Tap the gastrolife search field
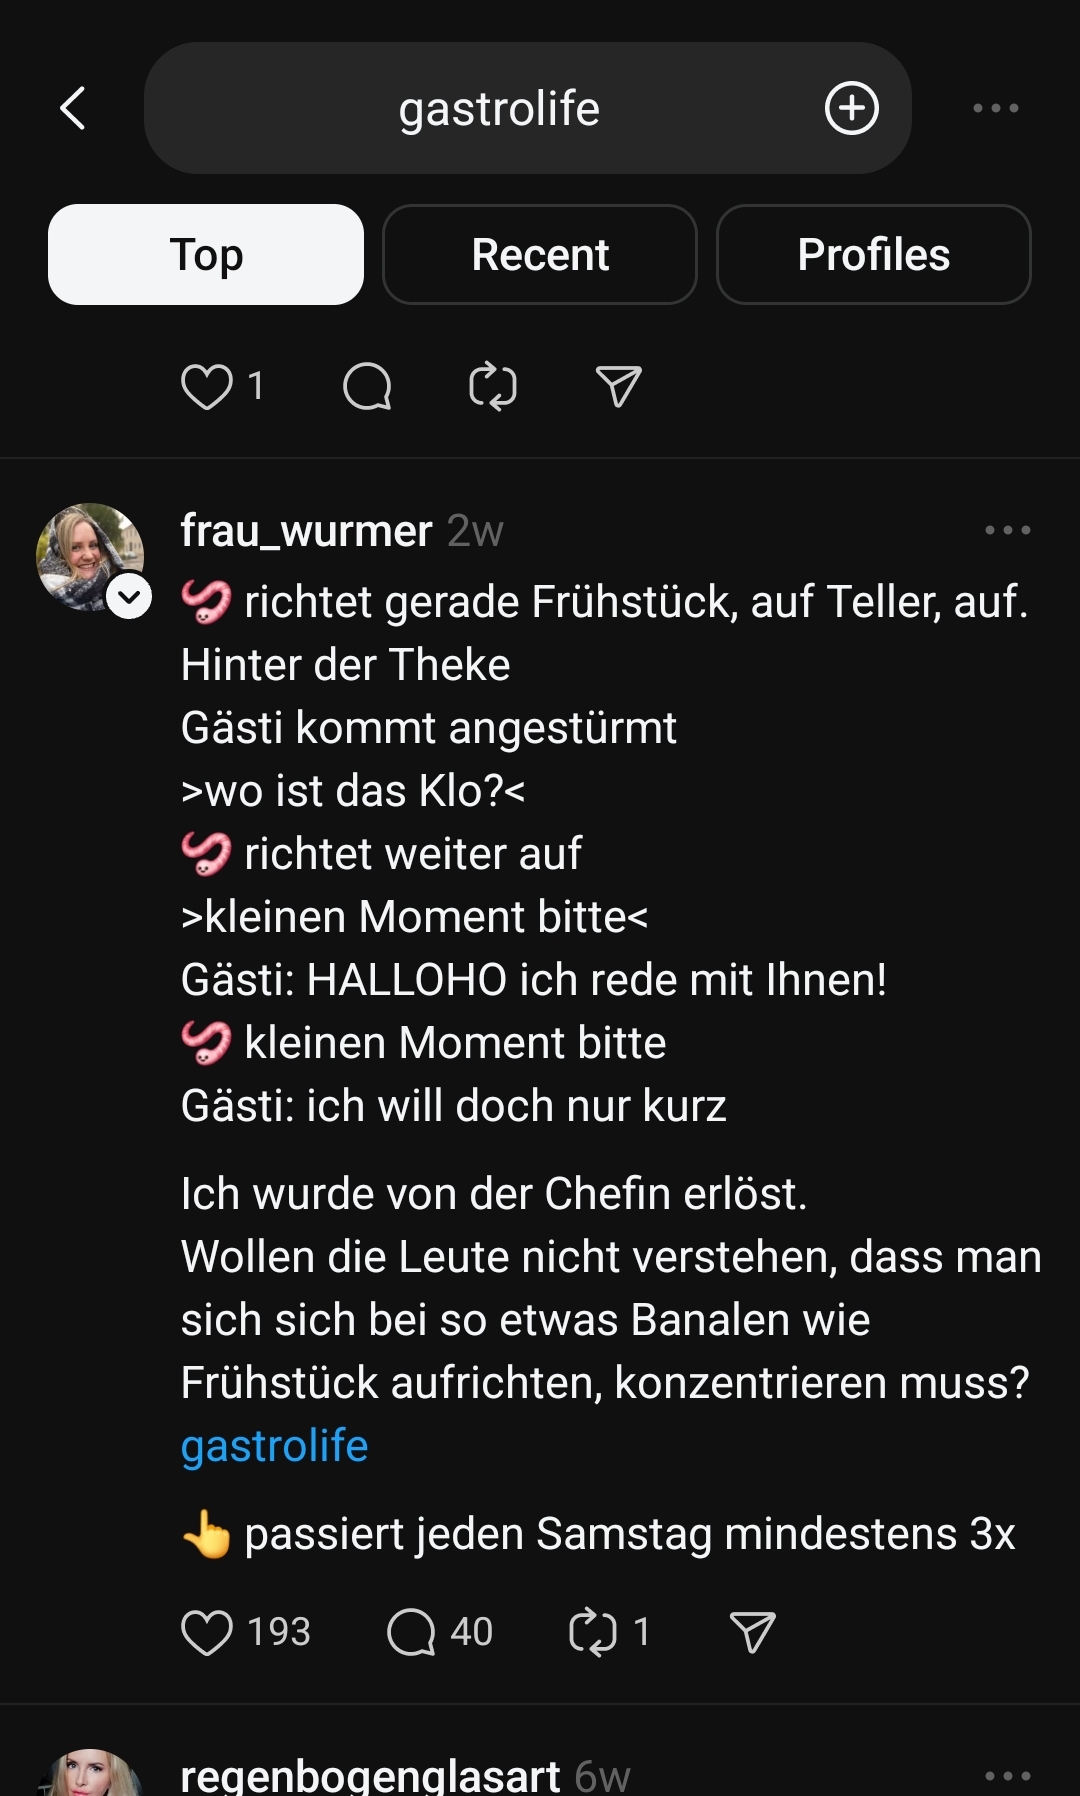This screenshot has height=1796, width=1080. point(499,108)
